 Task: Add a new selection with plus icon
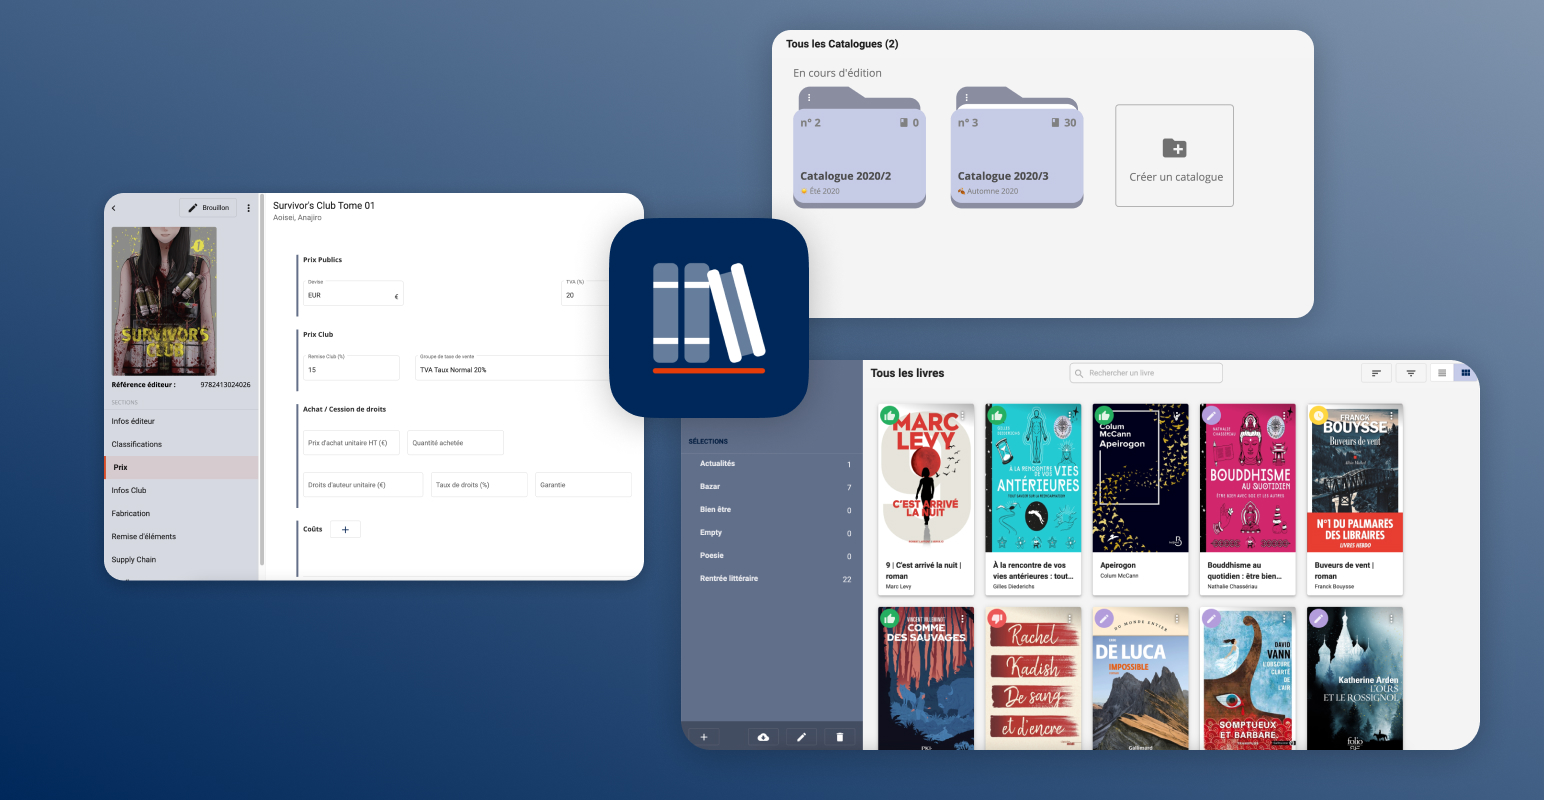pos(704,737)
